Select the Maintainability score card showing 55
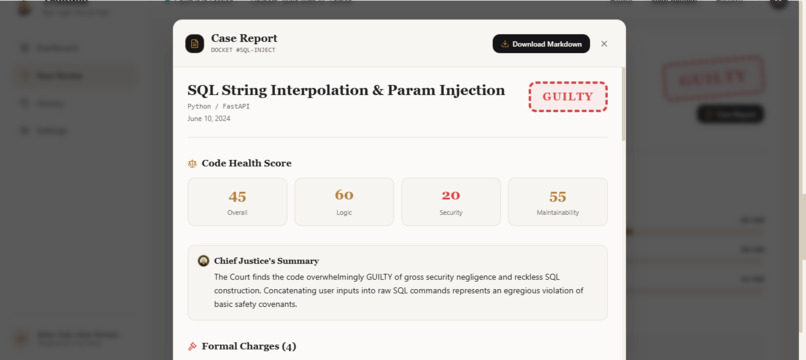The image size is (806, 360). [558, 202]
